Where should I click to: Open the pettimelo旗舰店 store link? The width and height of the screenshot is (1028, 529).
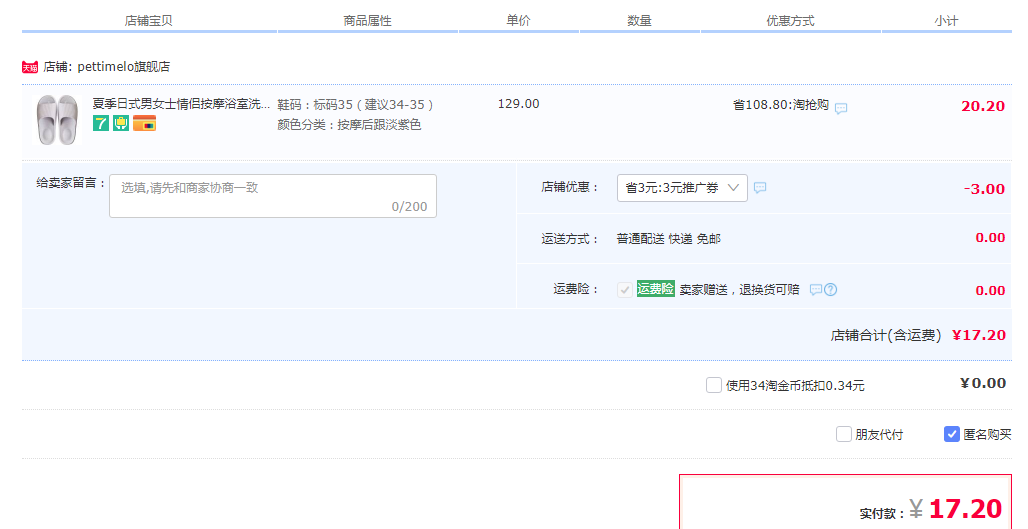[123, 67]
